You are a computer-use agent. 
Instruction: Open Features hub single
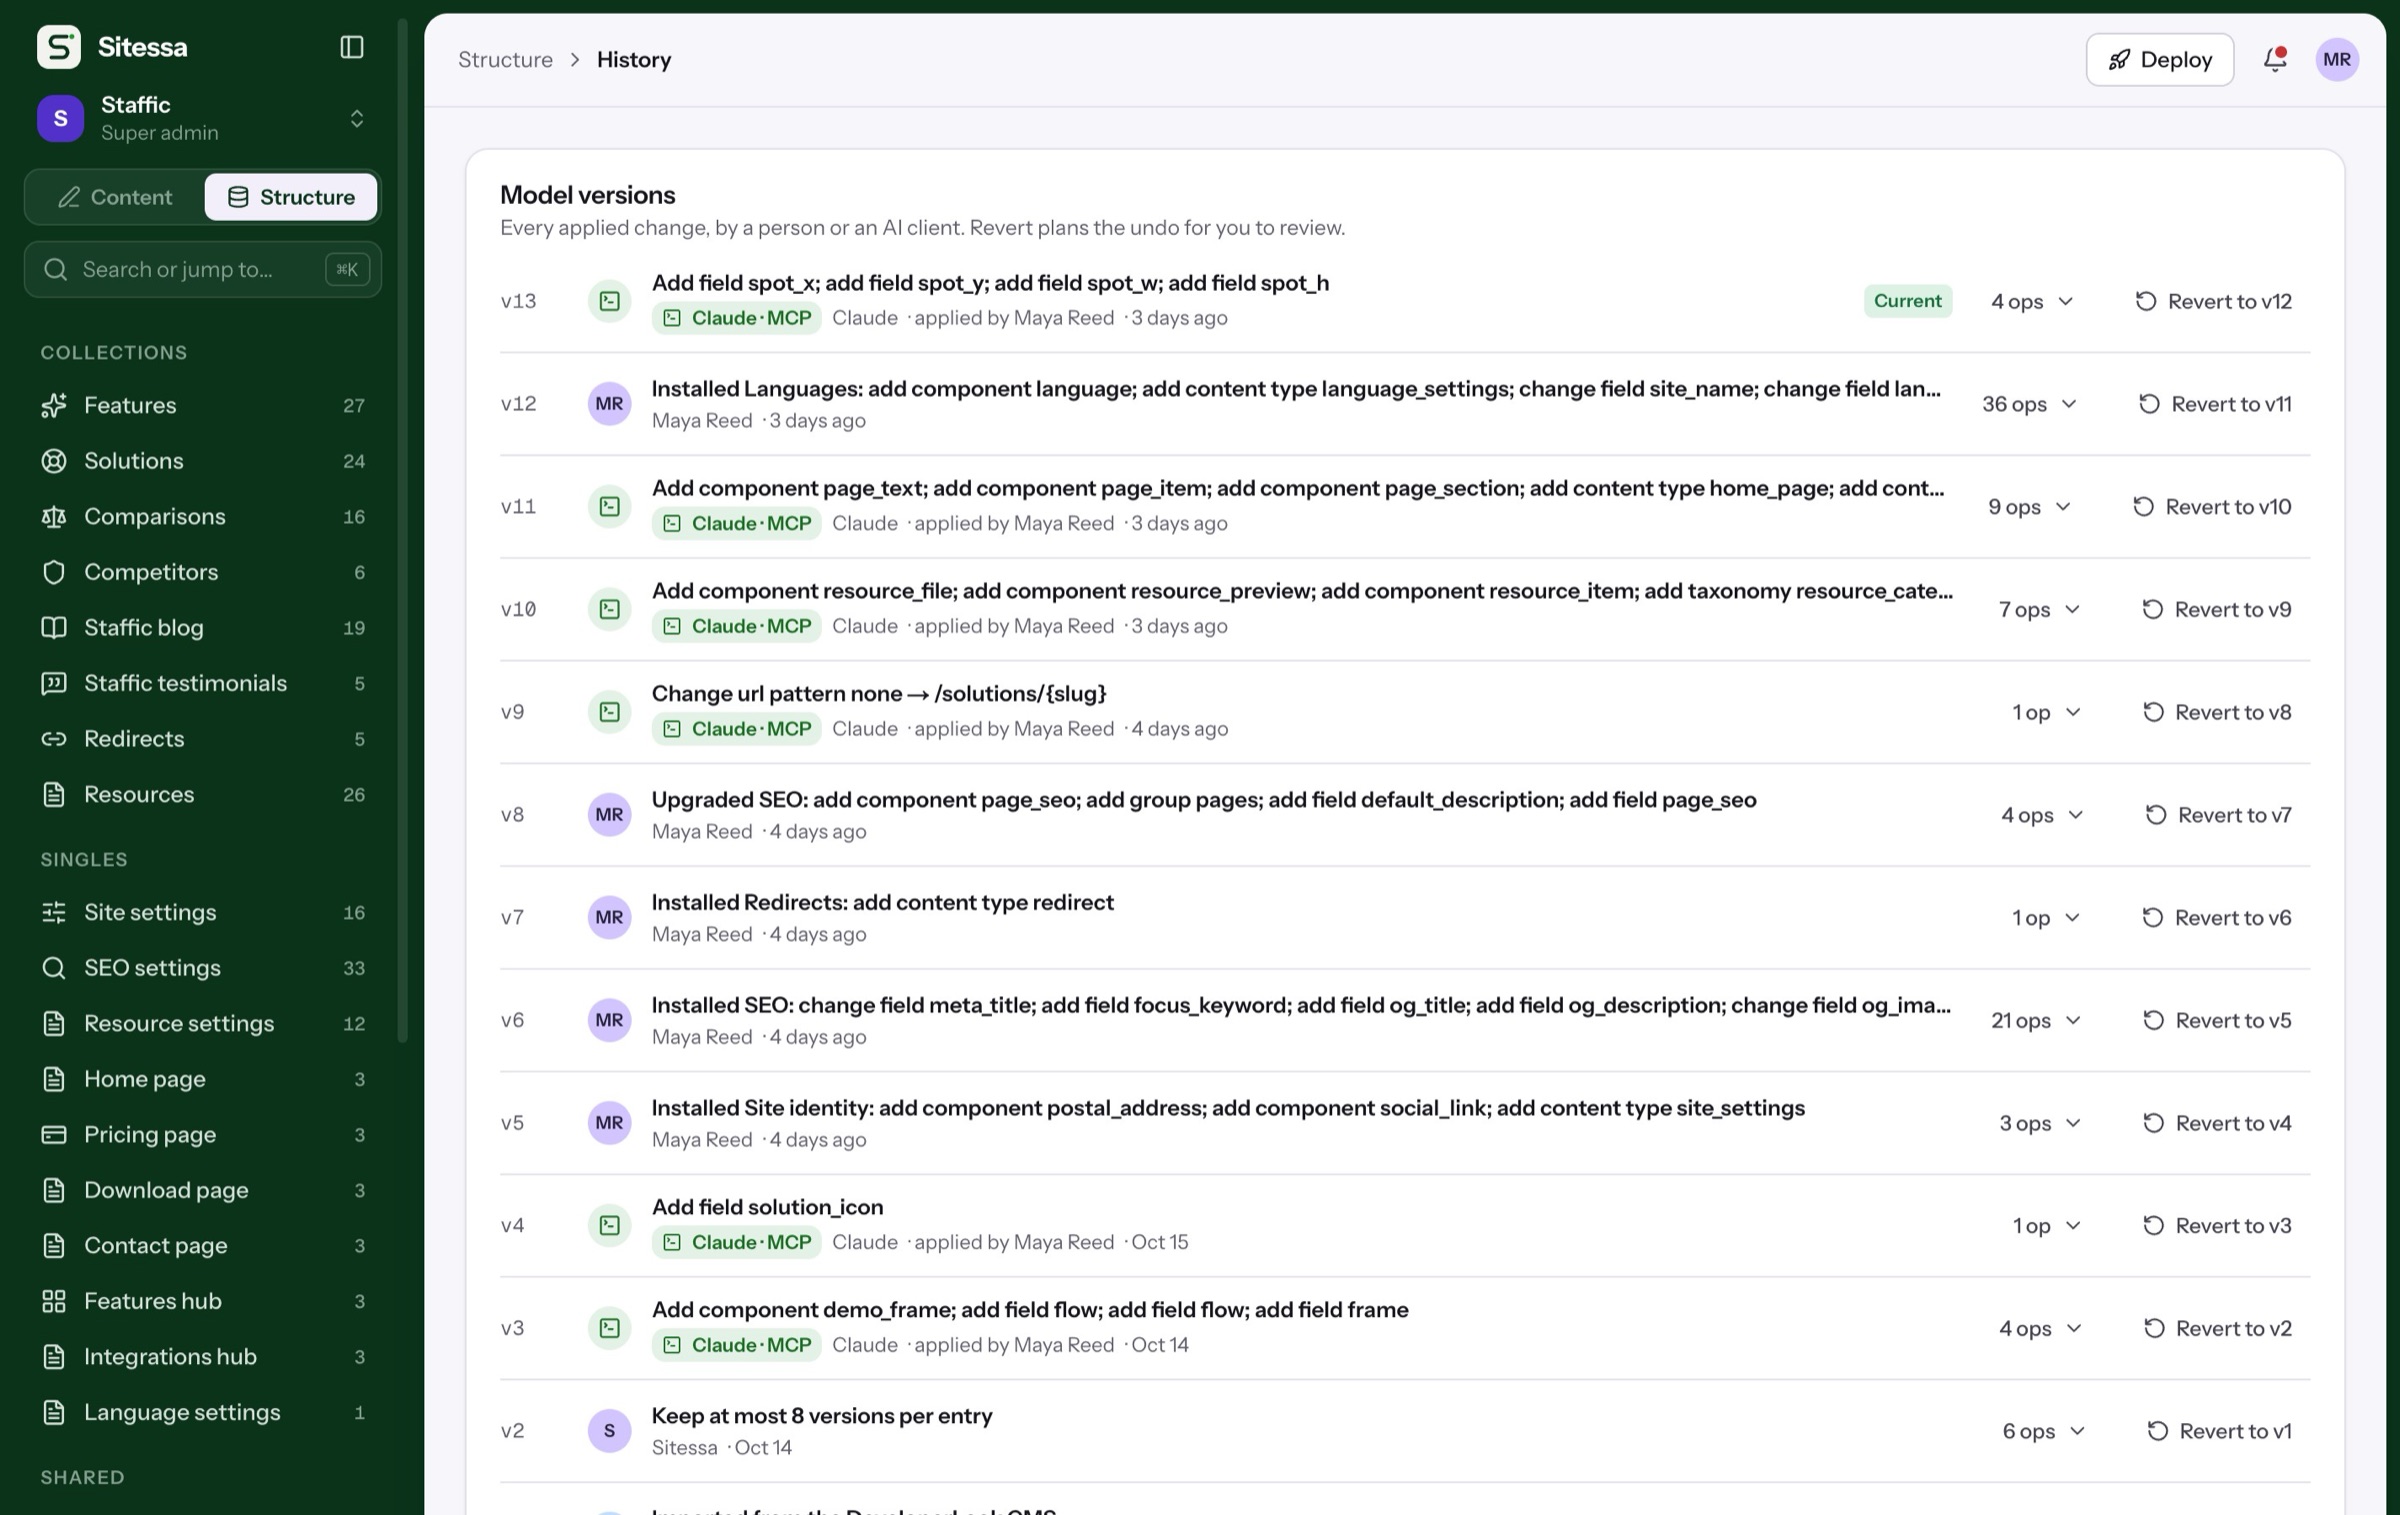[202, 1301]
